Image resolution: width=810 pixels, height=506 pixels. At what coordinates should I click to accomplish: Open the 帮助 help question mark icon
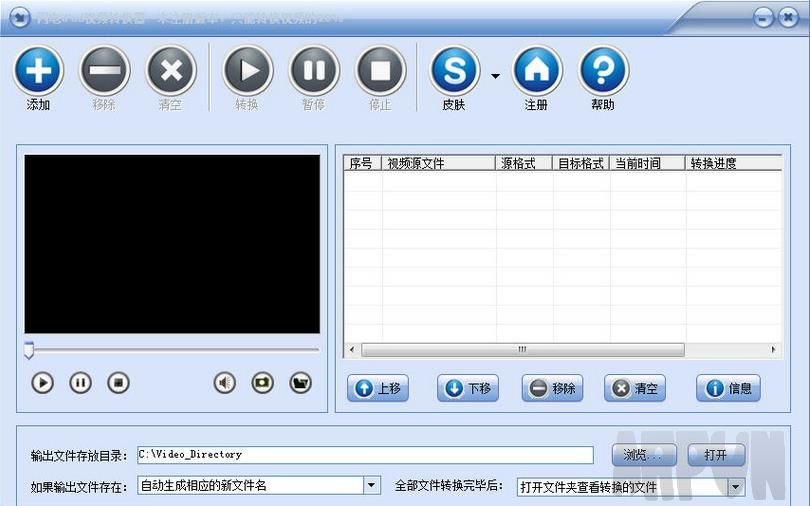pos(603,70)
